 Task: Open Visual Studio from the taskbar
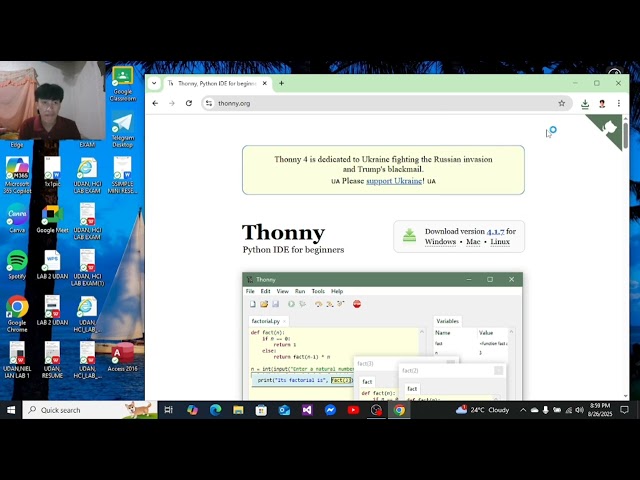pyautogui.click(x=307, y=410)
